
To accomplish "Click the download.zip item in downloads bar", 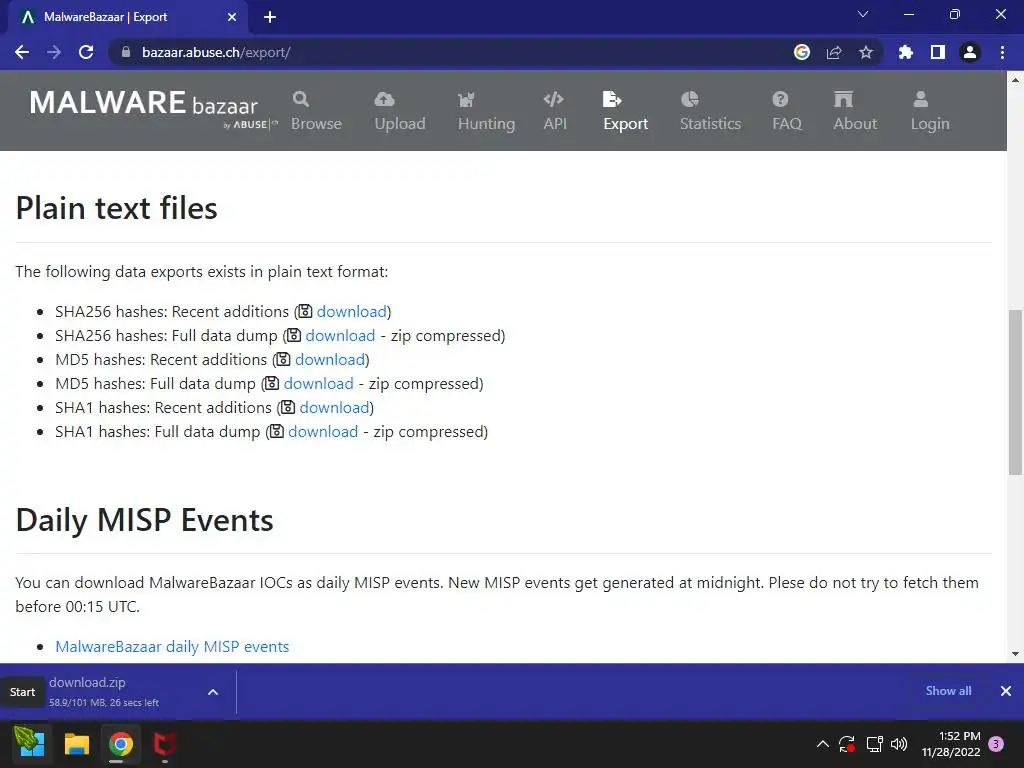I will (x=103, y=692).
